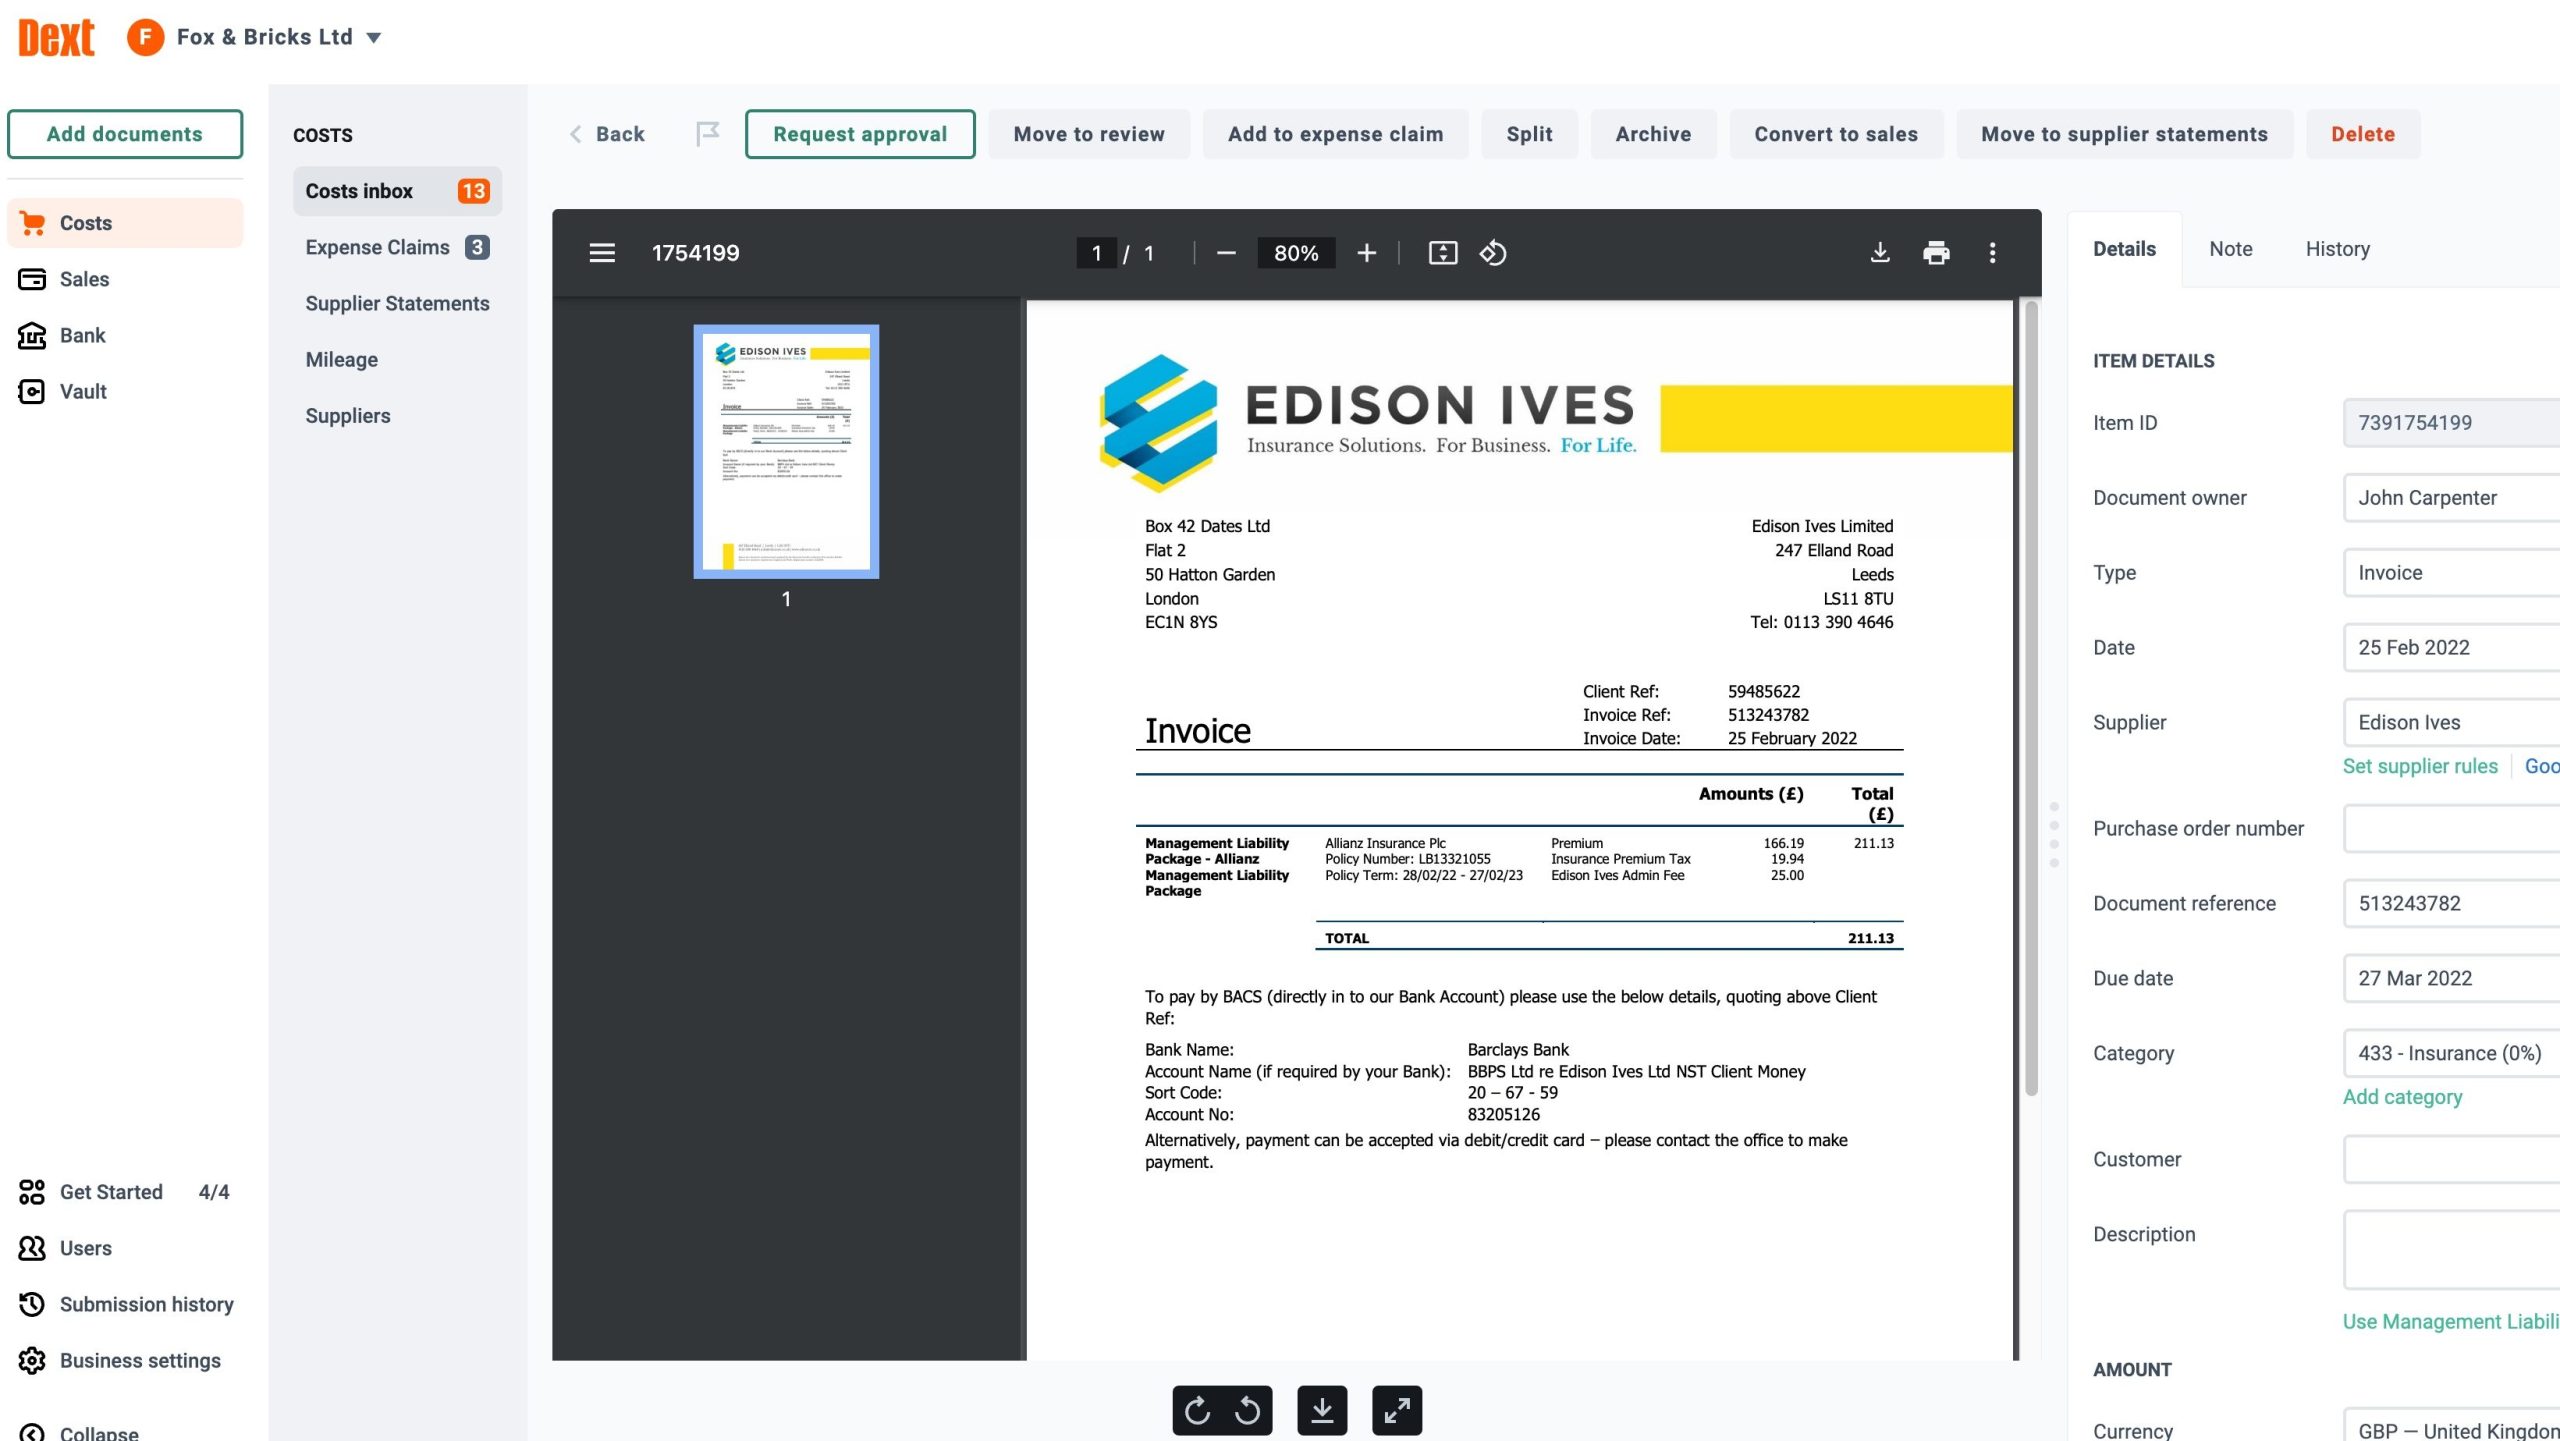2560x1441 pixels.
Task: Open Business settings
Action: [x=125, y=1360]
